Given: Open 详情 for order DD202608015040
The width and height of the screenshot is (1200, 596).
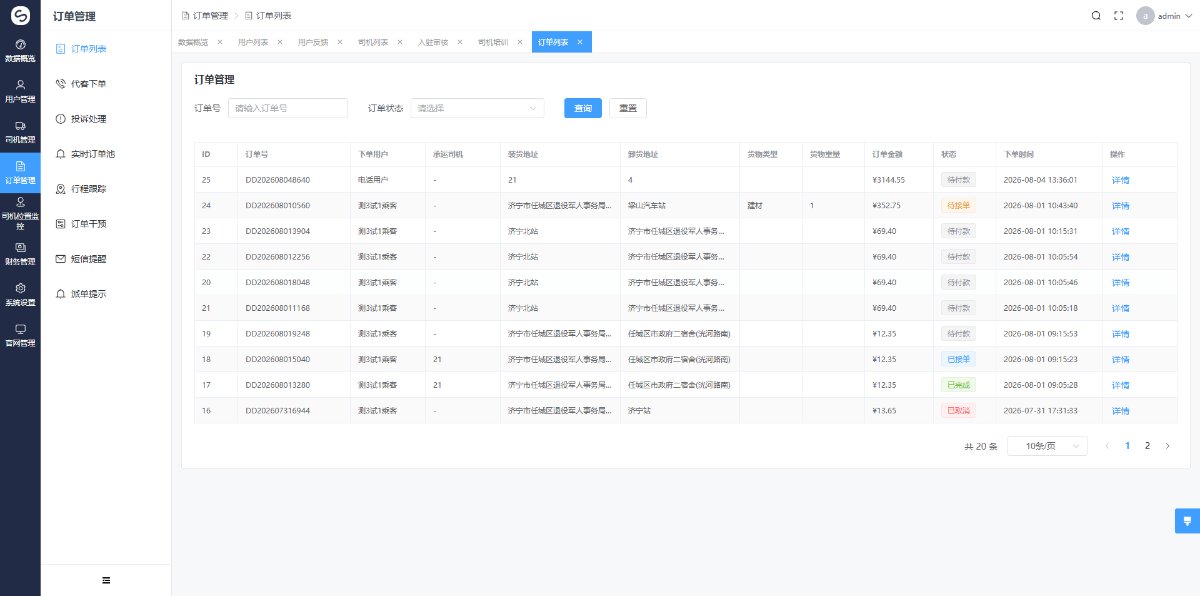Looking at the screenshot, I should click(x=1120, y=359).
